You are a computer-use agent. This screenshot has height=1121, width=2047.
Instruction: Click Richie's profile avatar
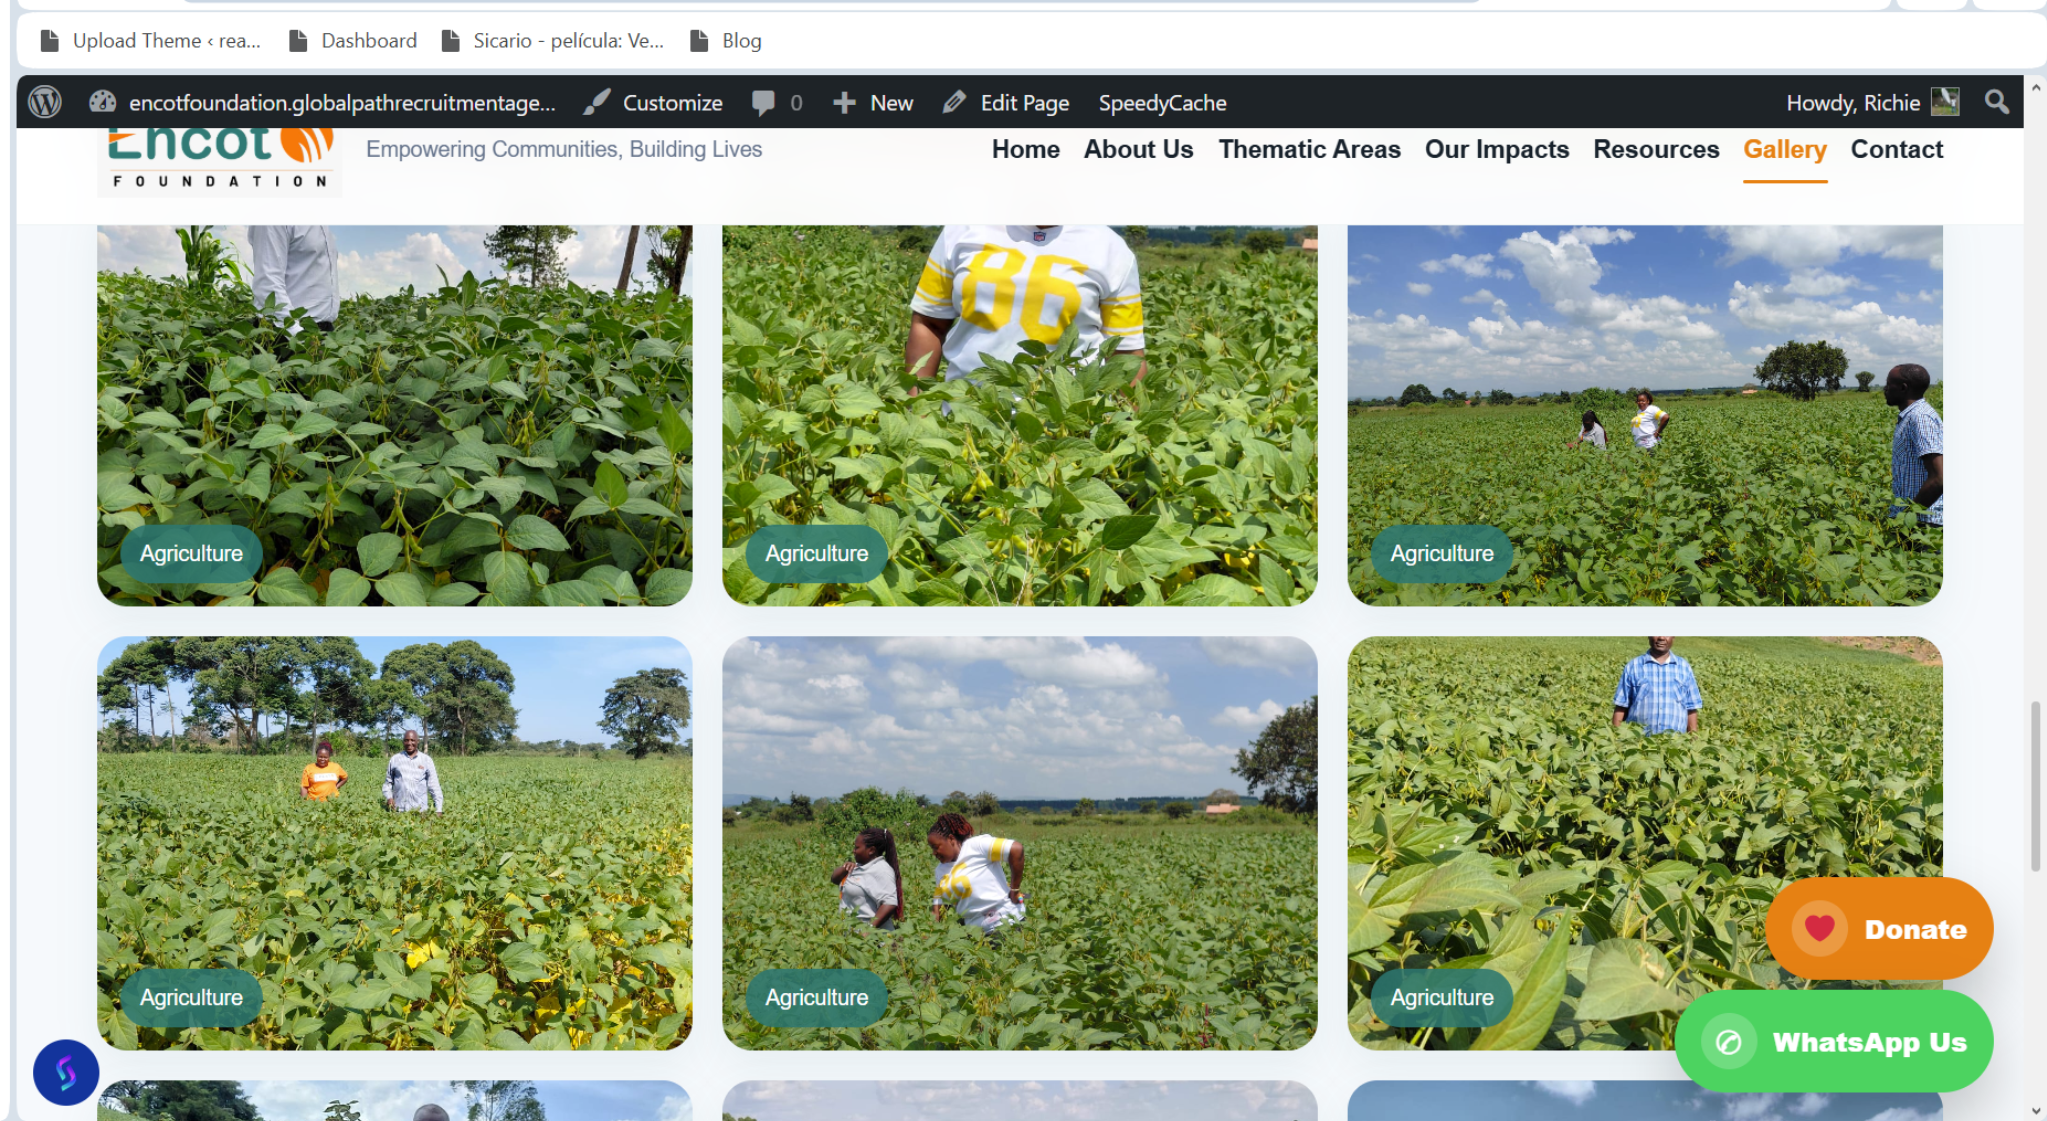coord(1944,102)
